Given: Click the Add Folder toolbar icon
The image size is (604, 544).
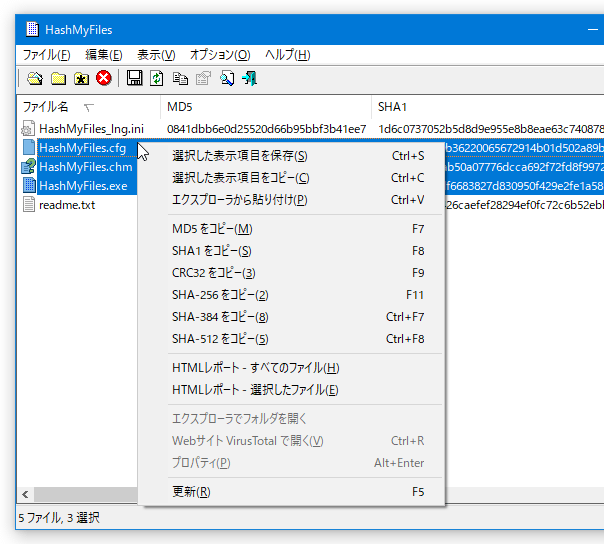Looking at the screenshot, I should (x=58, y=79).
